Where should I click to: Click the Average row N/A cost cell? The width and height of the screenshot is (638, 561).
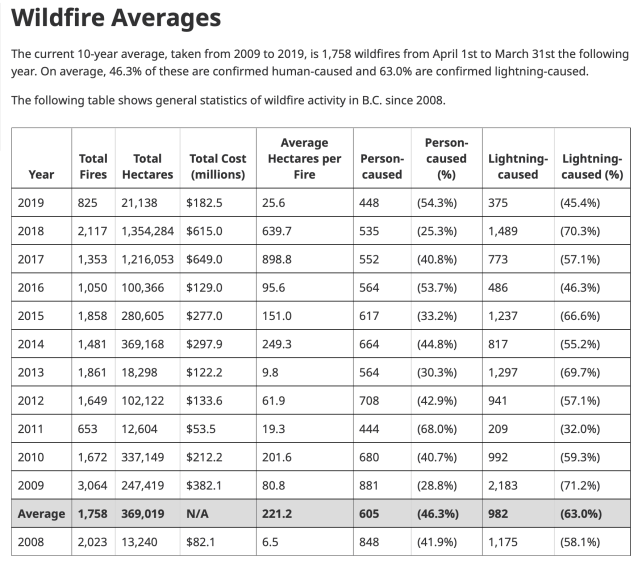tap(198, 515)
